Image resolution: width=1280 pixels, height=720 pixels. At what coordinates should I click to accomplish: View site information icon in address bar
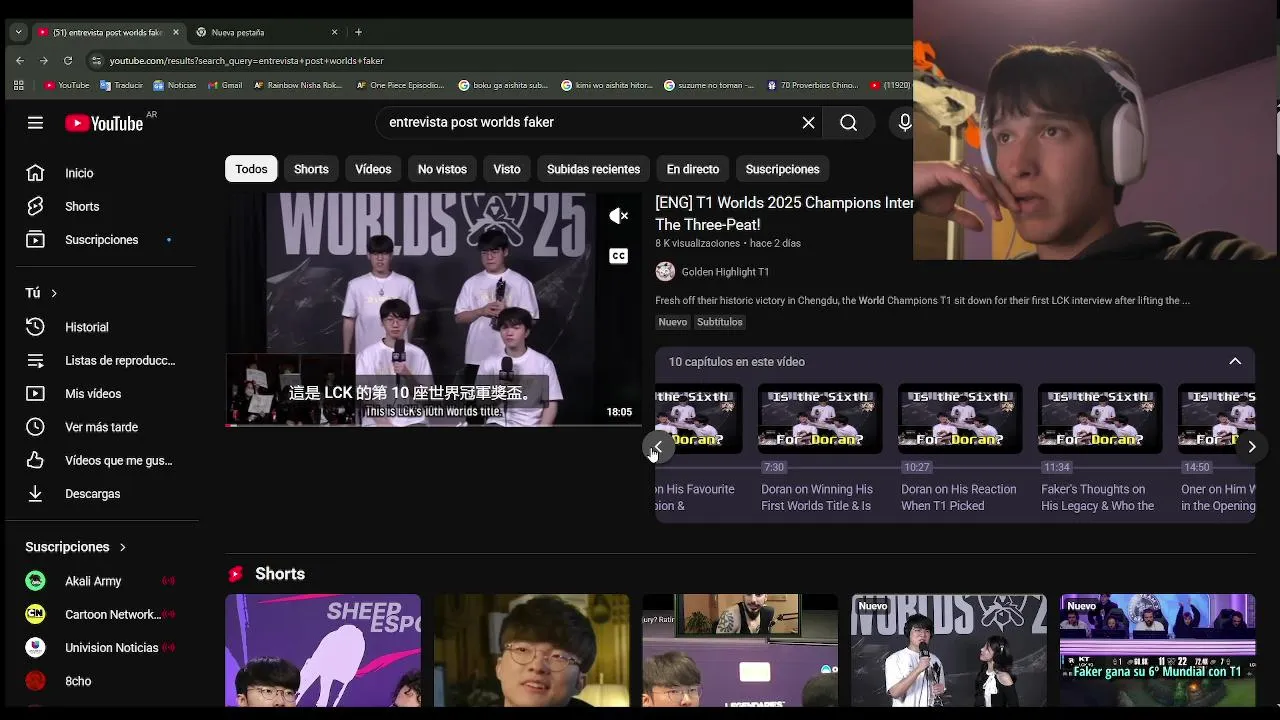(x=96, y=61)
